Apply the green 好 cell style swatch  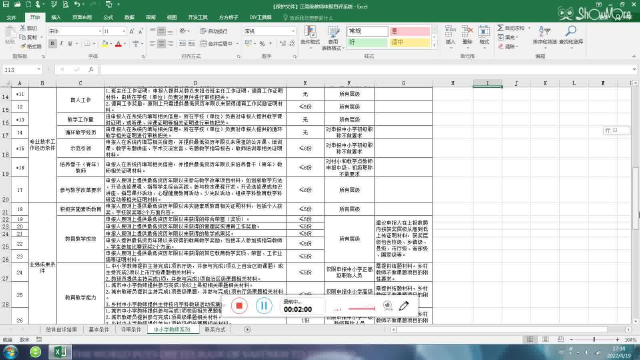coord(367,42)
